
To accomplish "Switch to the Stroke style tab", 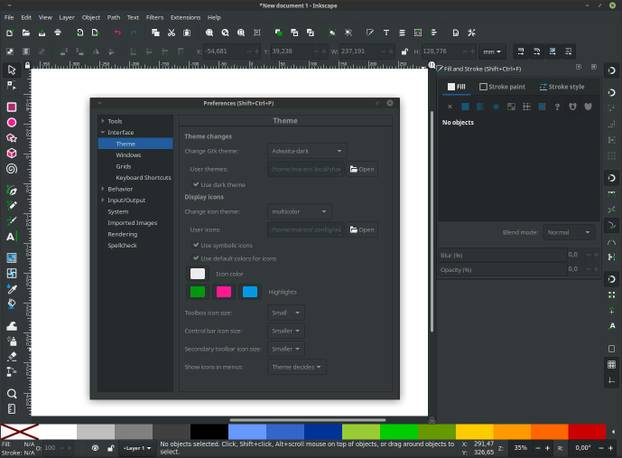I will point(563,87).
